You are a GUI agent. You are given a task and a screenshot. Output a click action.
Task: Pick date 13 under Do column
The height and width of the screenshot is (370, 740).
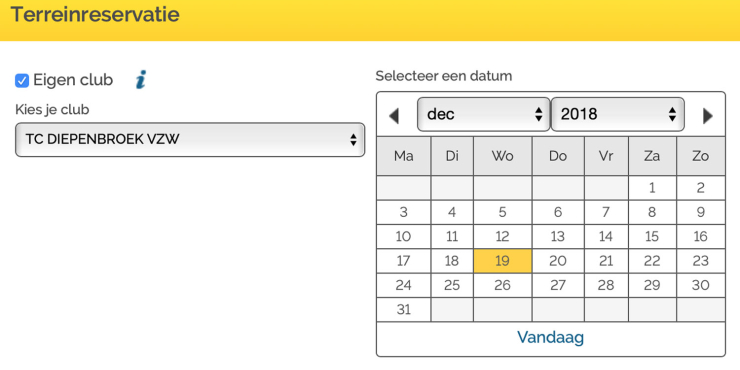(558, 236)
